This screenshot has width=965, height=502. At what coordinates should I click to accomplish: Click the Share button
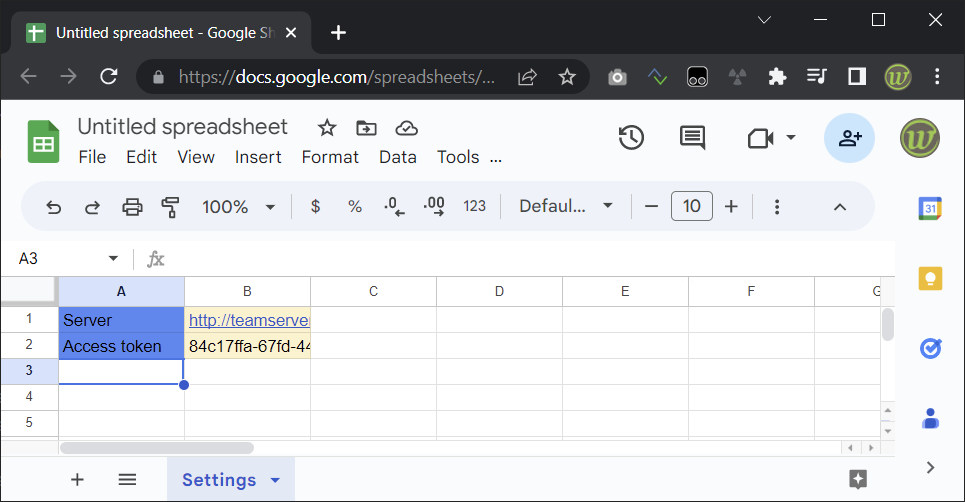pyautogui.click(x=849, y=138)
